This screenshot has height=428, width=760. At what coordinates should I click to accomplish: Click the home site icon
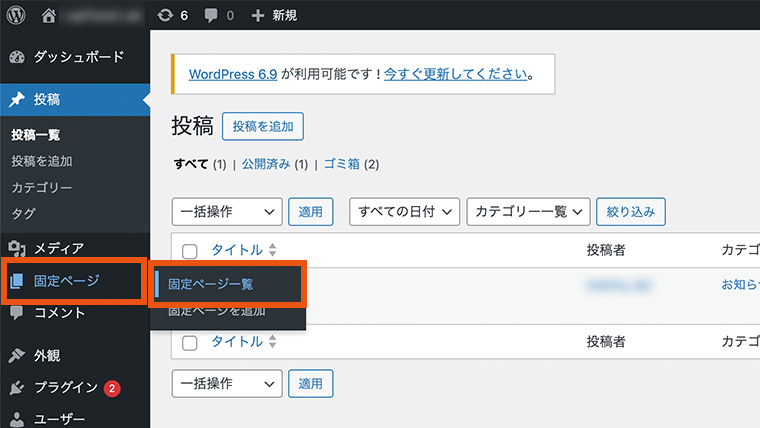[48, 16]
